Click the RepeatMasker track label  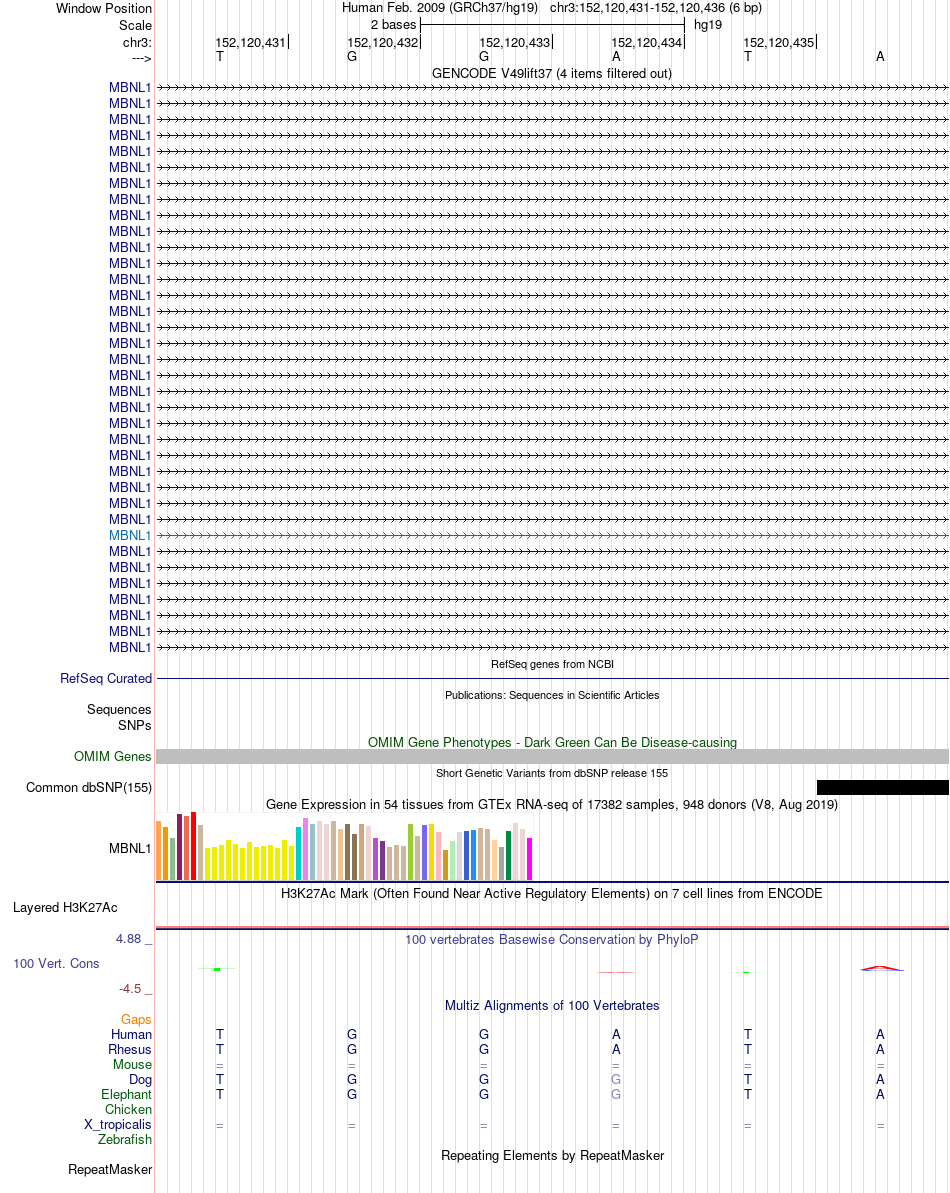pyautogui.click(x=110, y=1169)
